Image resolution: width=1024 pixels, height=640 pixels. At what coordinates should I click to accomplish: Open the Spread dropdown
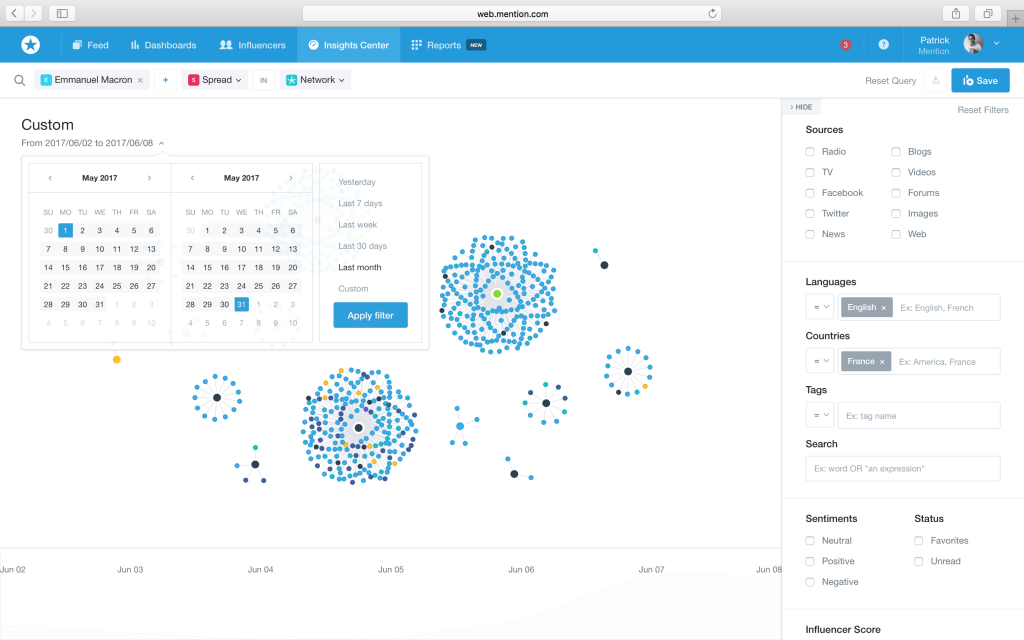214,80
